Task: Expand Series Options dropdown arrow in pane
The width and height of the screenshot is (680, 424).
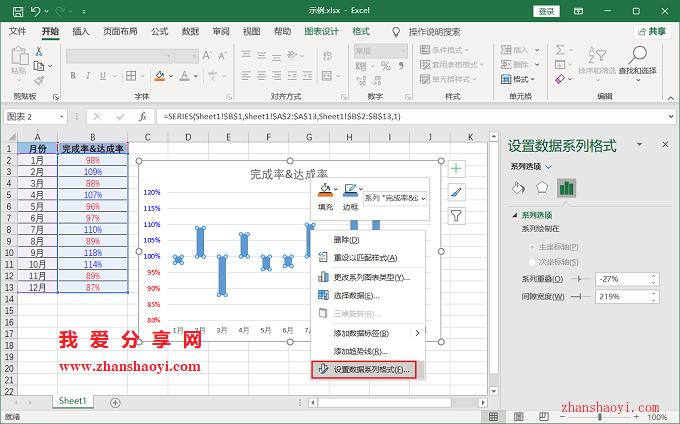Action: (549, 167)
